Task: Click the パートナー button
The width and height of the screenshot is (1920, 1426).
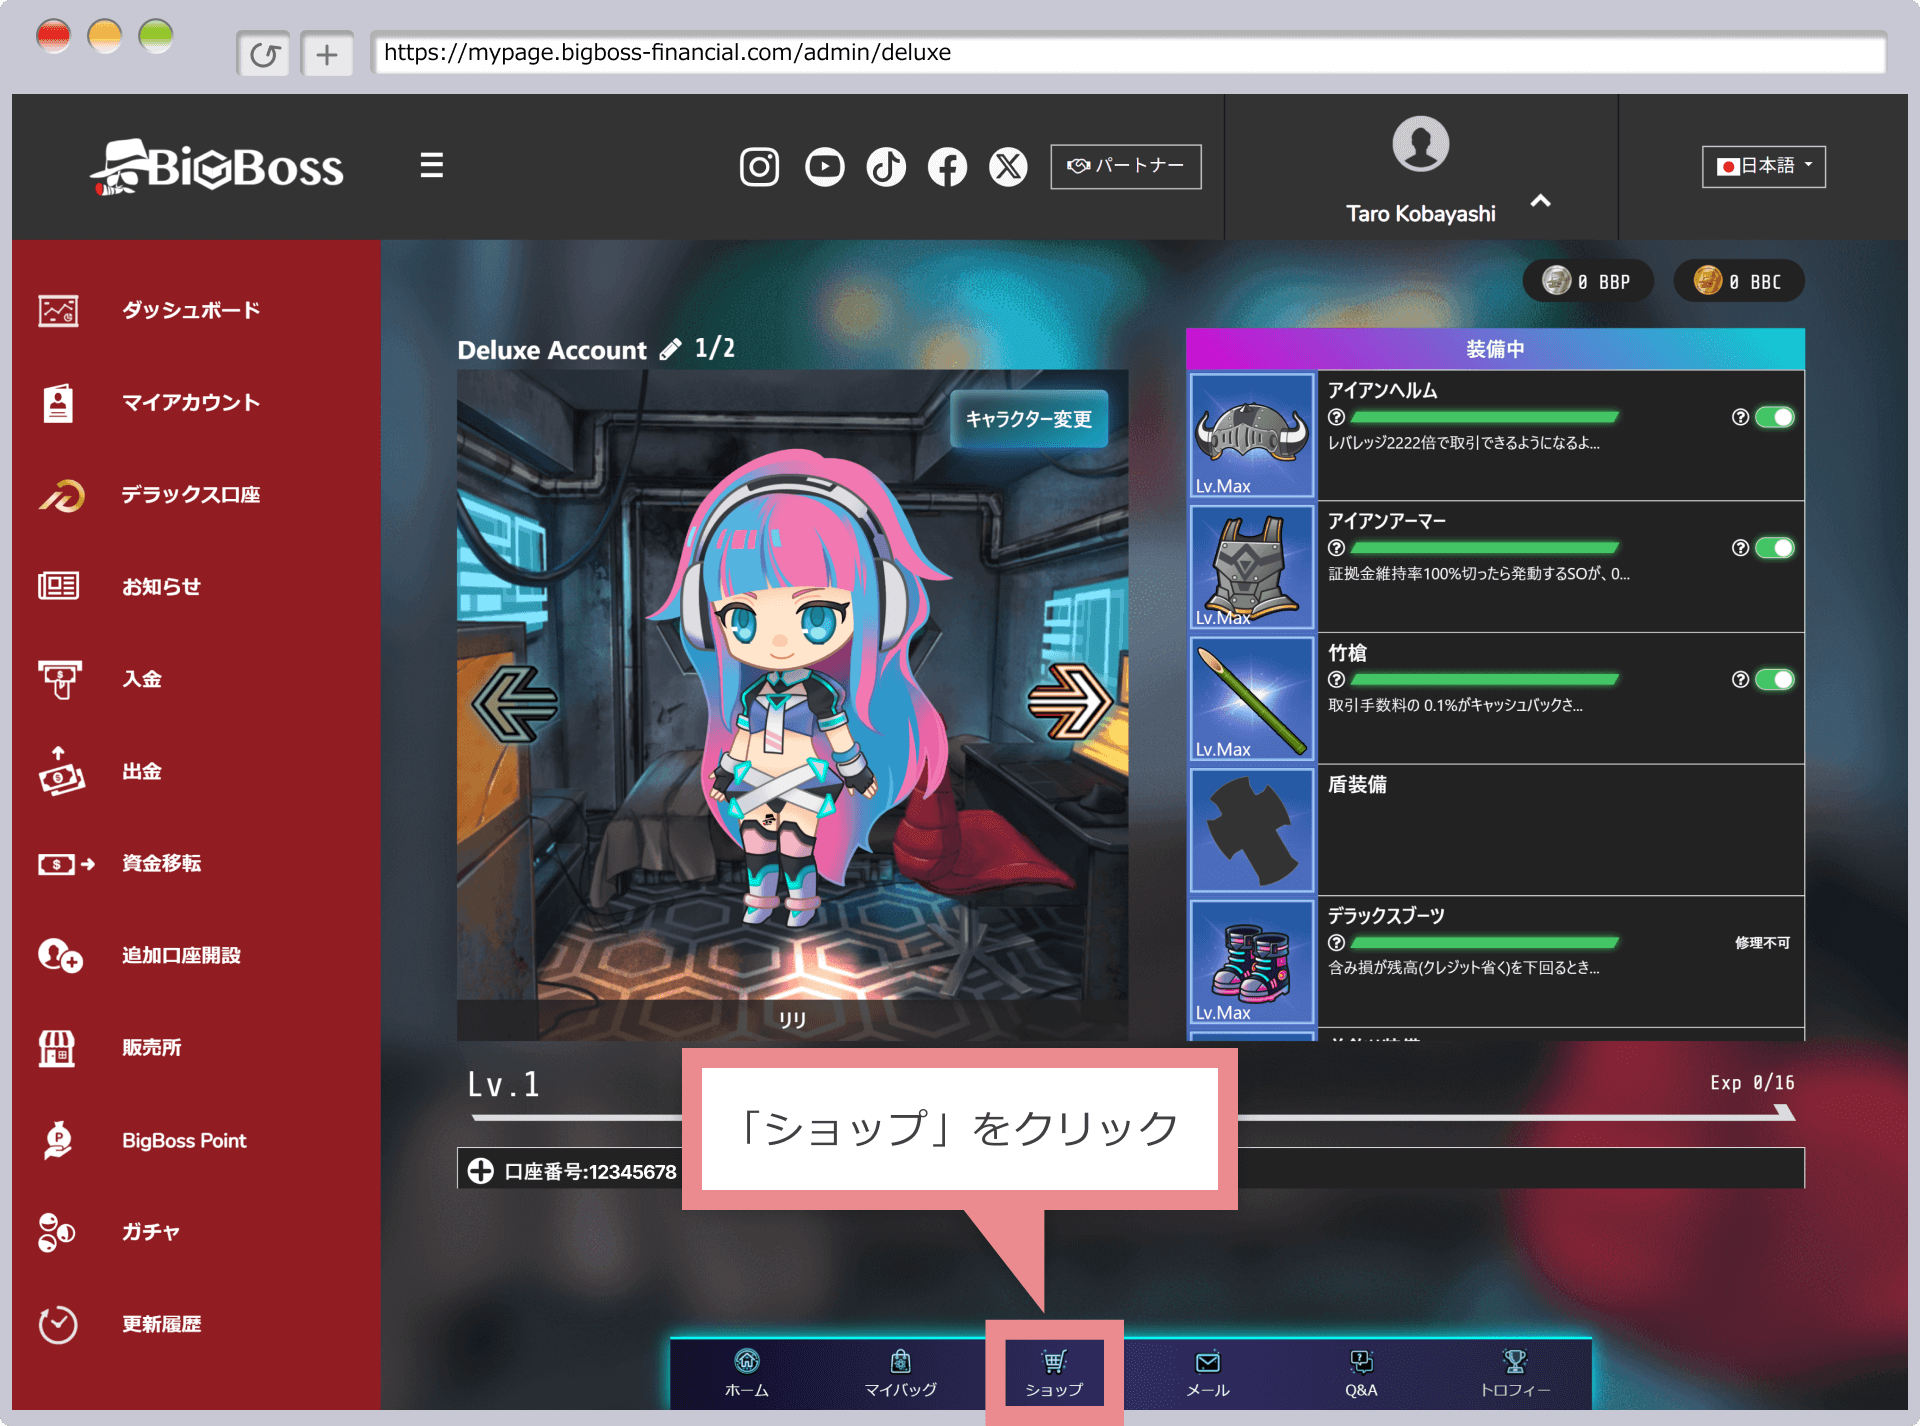Action: click(1125, 166)
